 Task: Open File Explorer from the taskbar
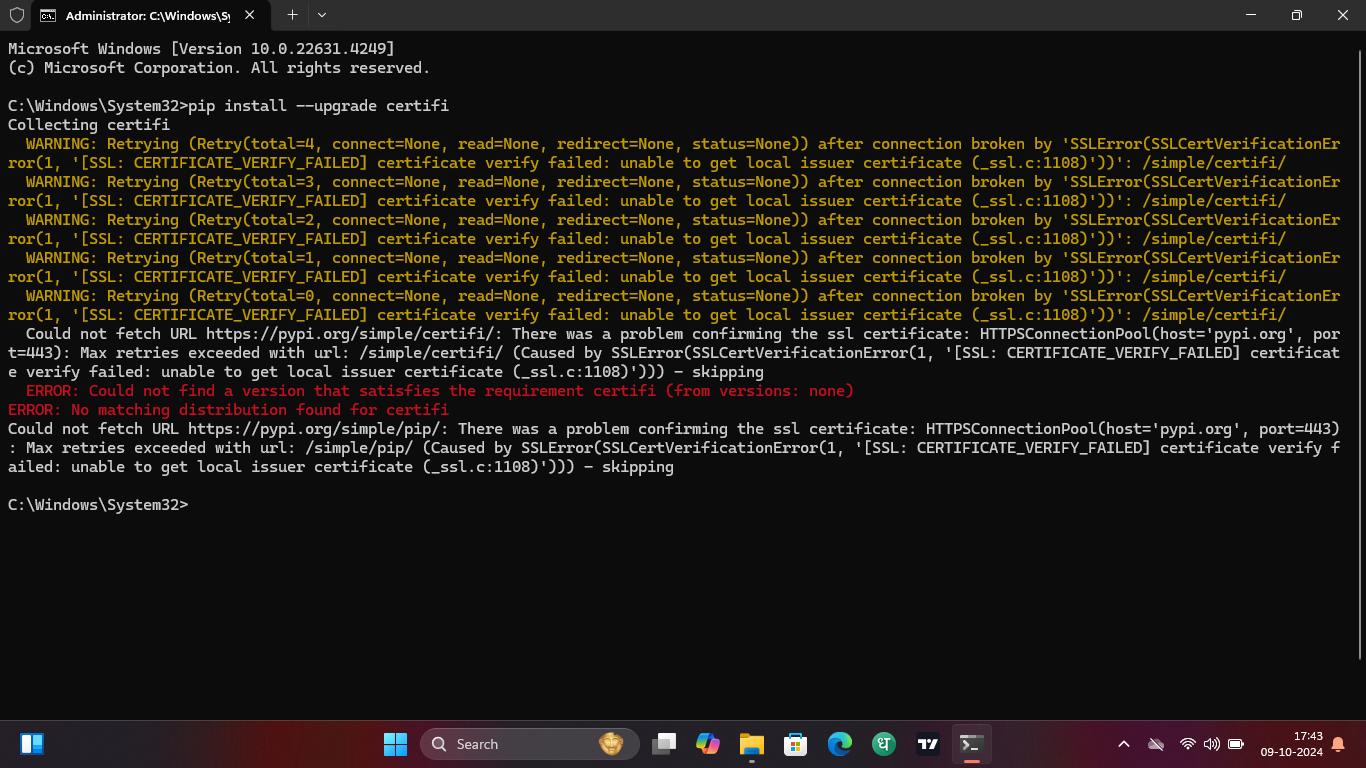(x=752, y=744)
